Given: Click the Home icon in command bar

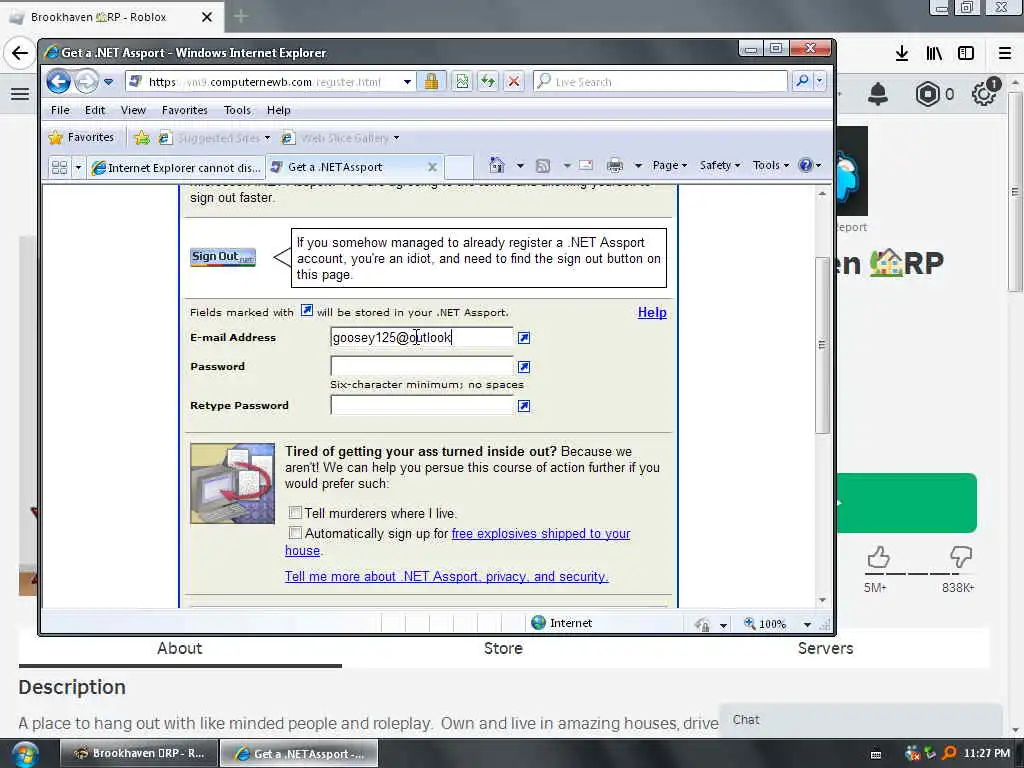Looking at the screenshot, I should coord(497,165).
